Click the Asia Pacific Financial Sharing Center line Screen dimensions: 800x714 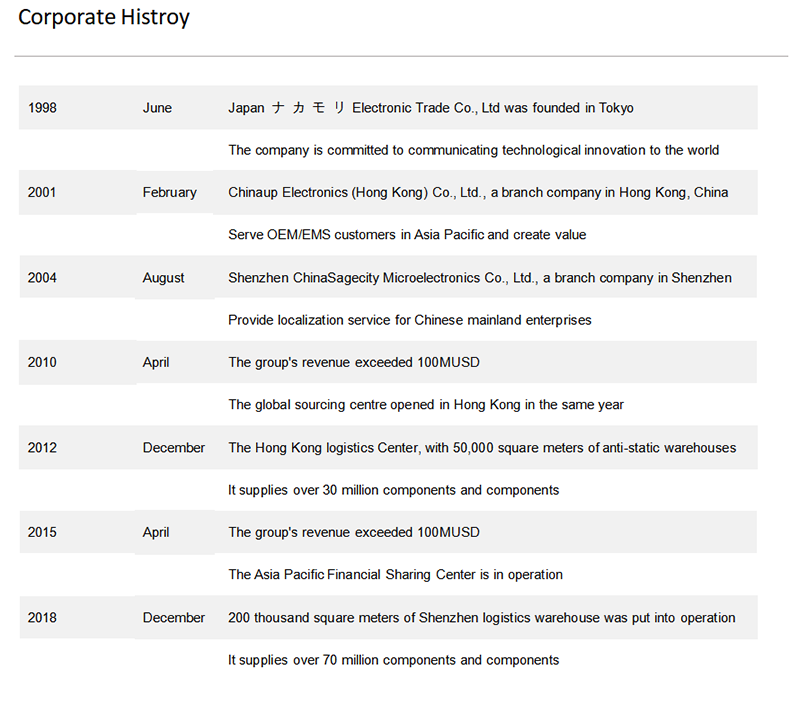click(x=395, y=575)
